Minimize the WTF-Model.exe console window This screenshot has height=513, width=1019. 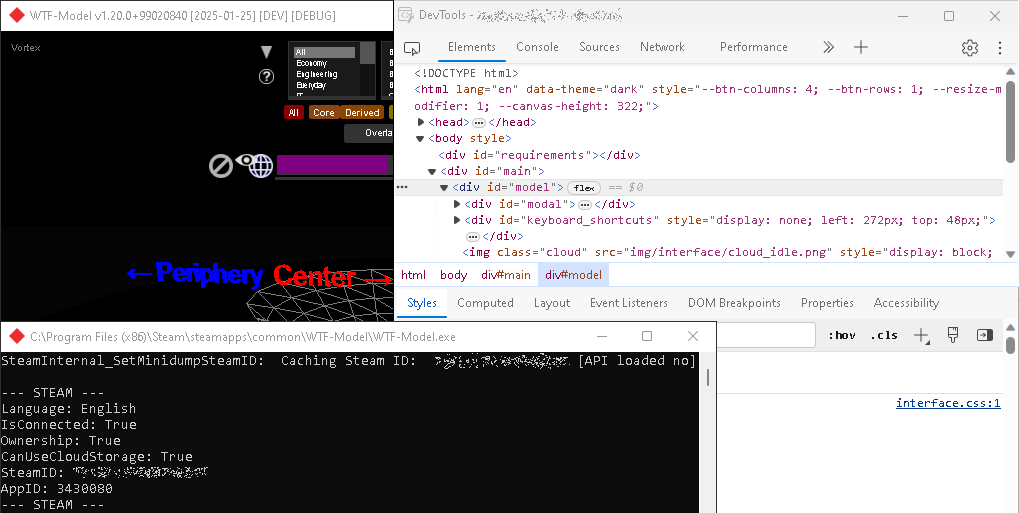[602, 336]
